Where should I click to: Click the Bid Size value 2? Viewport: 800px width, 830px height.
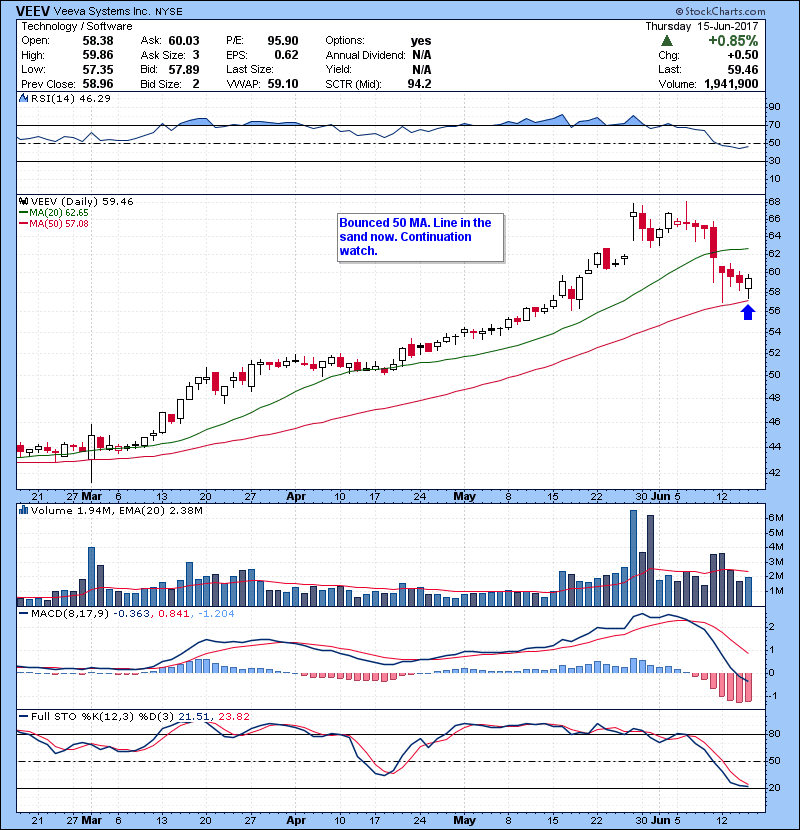coord(196,84)
